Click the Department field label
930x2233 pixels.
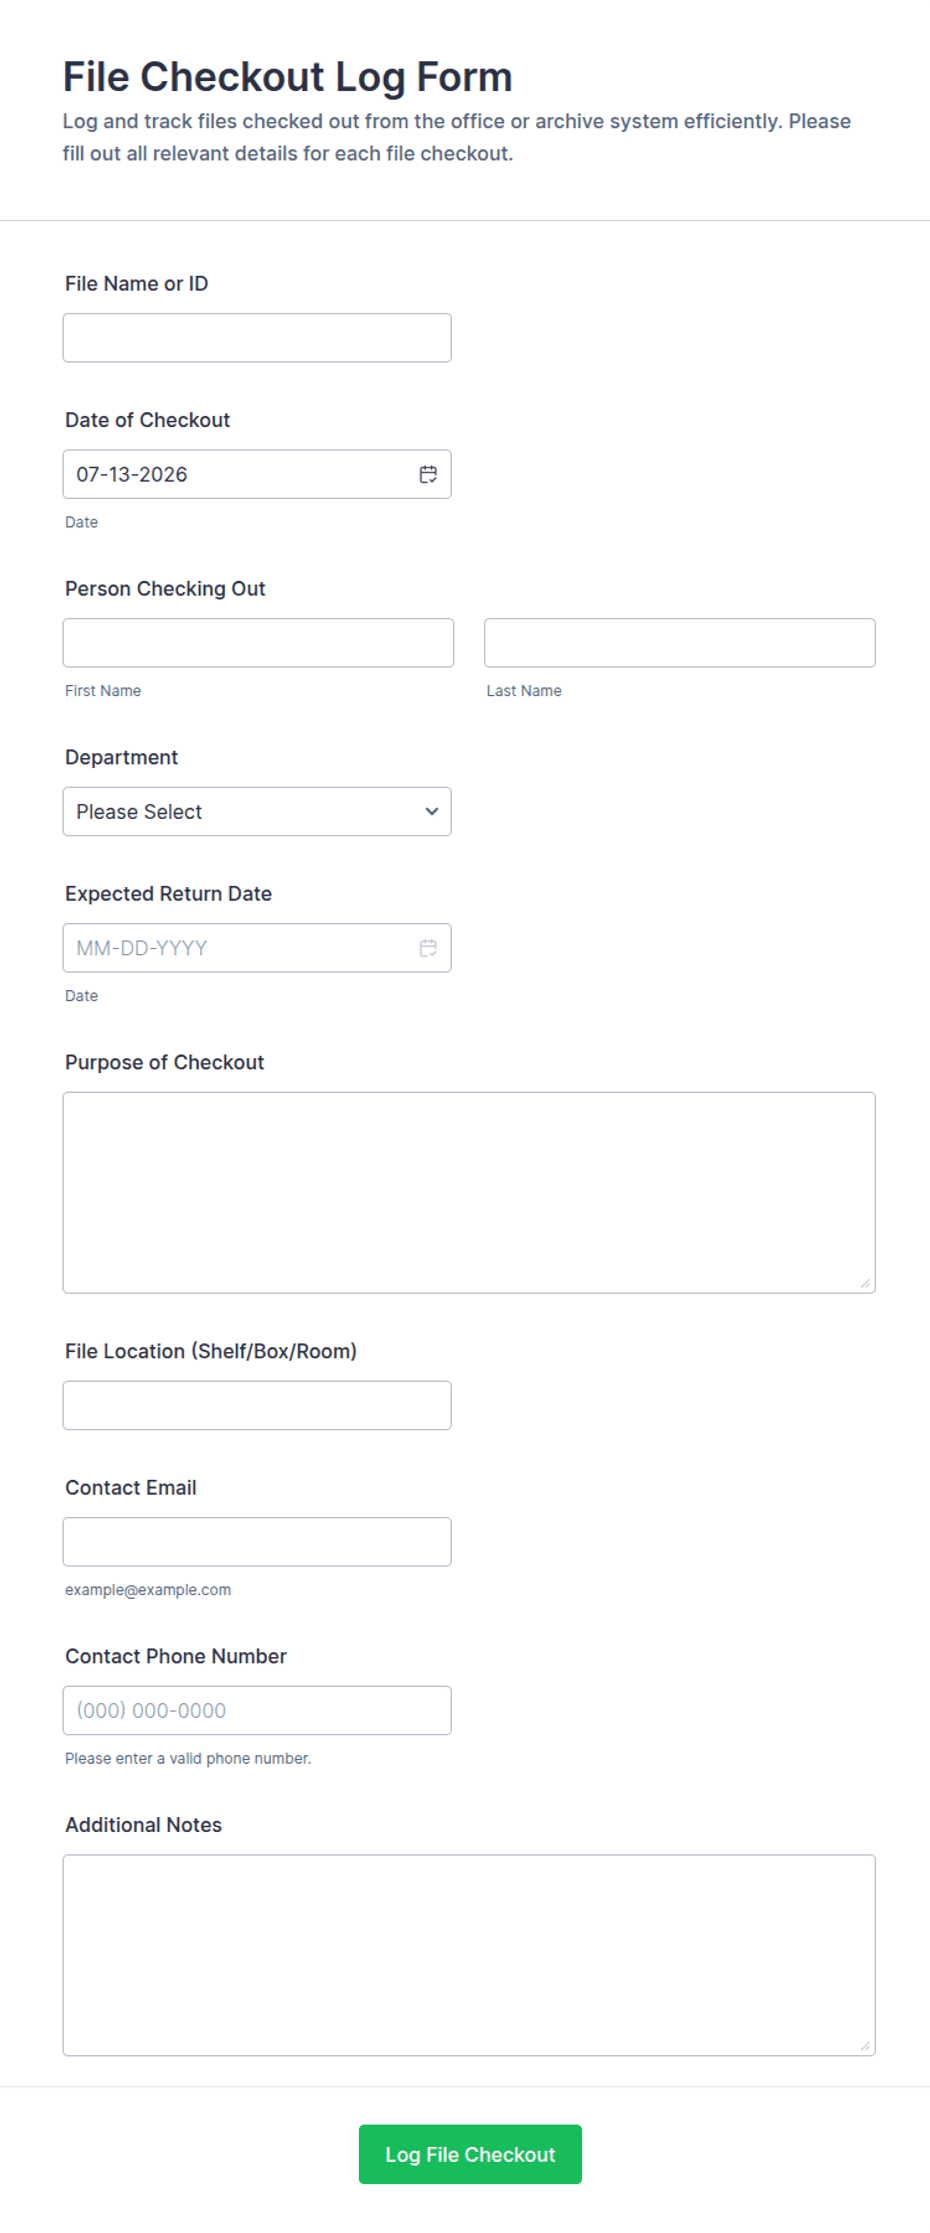click(x=121, y=757)
